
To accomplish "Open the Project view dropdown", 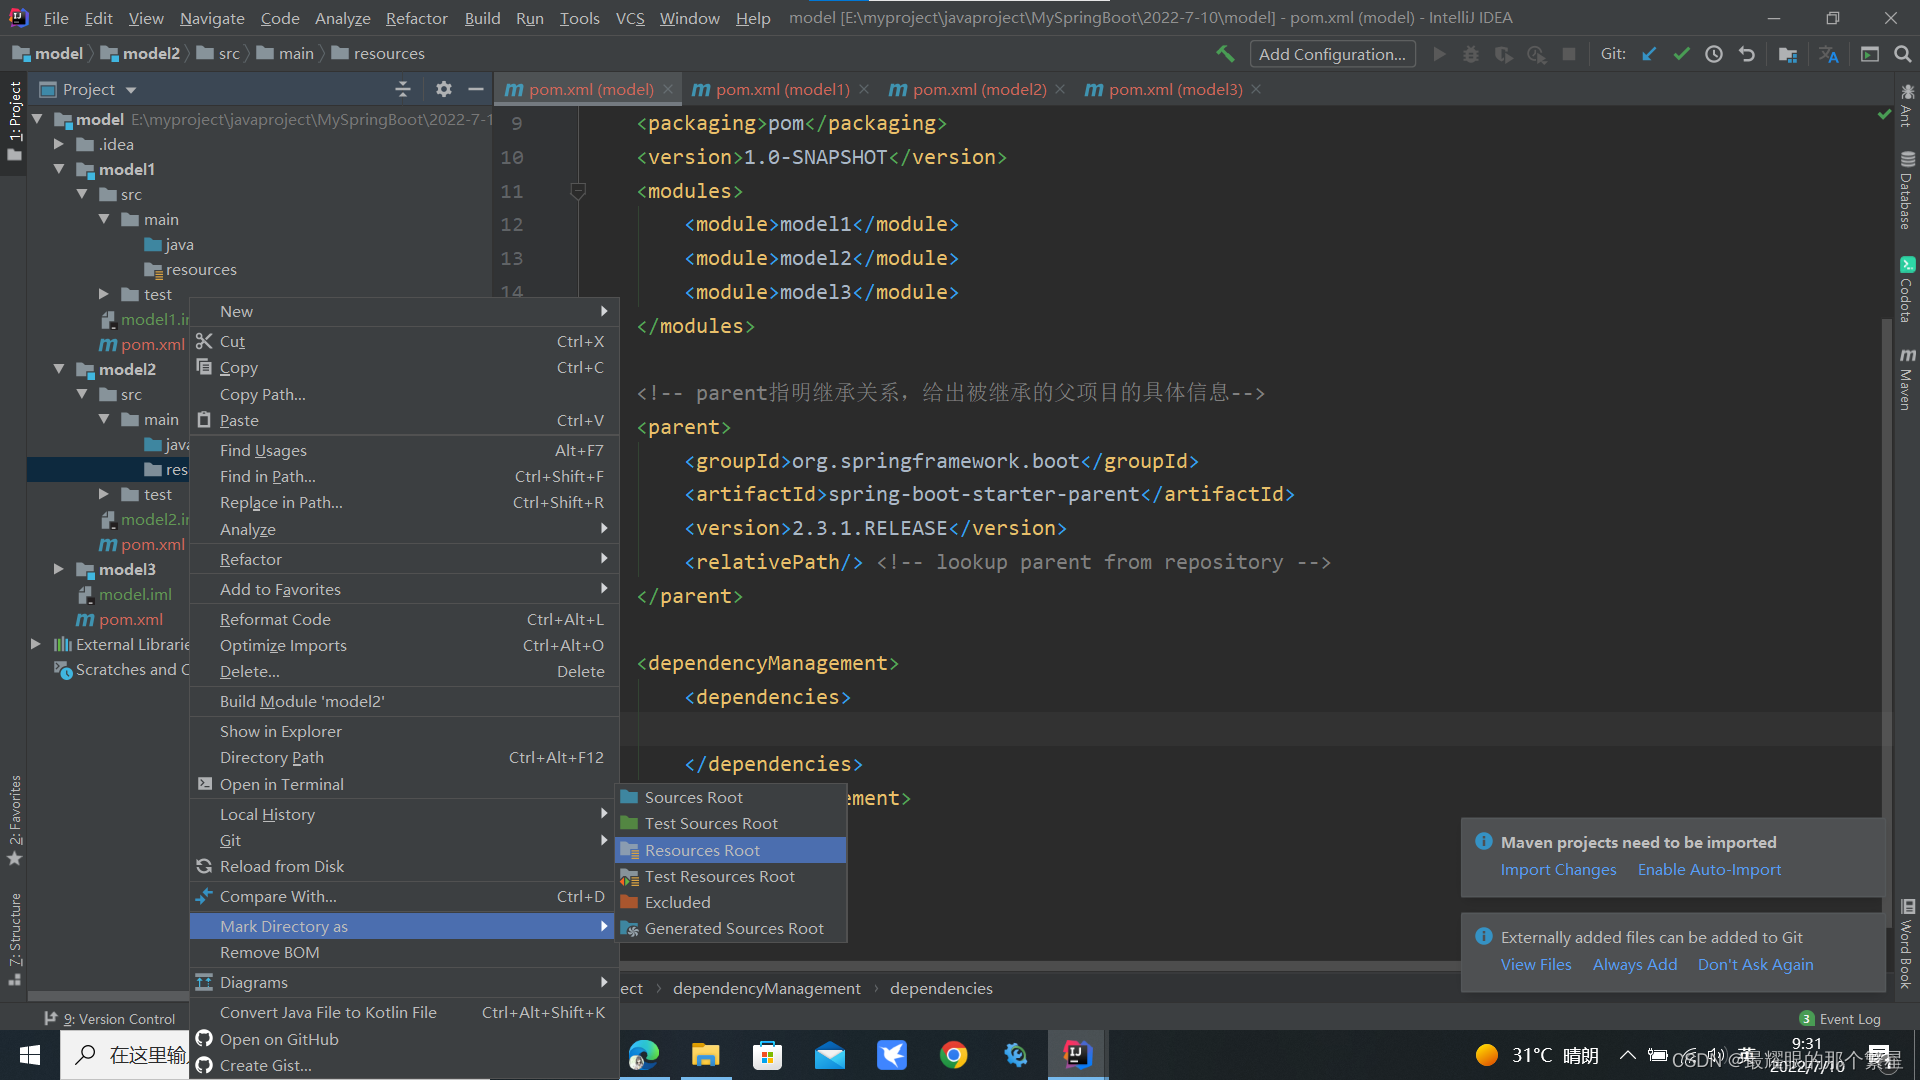I will [x=131, y=90].
